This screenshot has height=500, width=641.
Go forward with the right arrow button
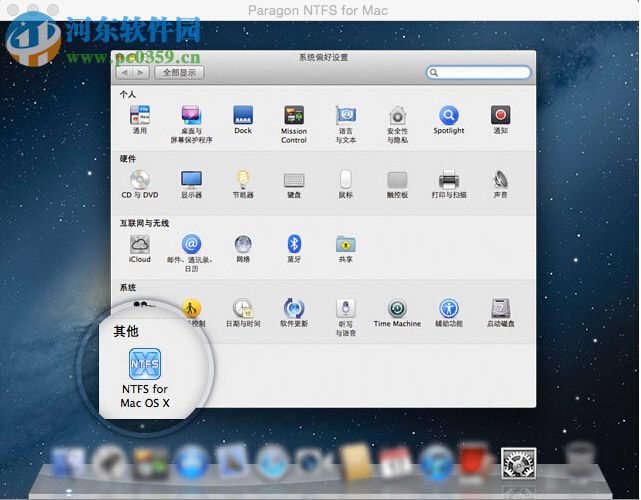click(x=140, y=73)
